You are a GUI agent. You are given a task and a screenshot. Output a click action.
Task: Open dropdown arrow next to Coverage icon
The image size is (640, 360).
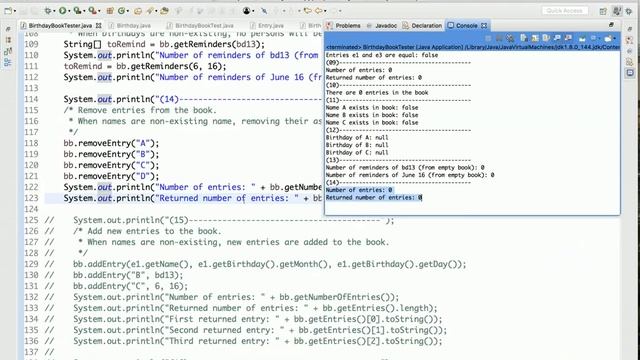(x=84, y=11)
